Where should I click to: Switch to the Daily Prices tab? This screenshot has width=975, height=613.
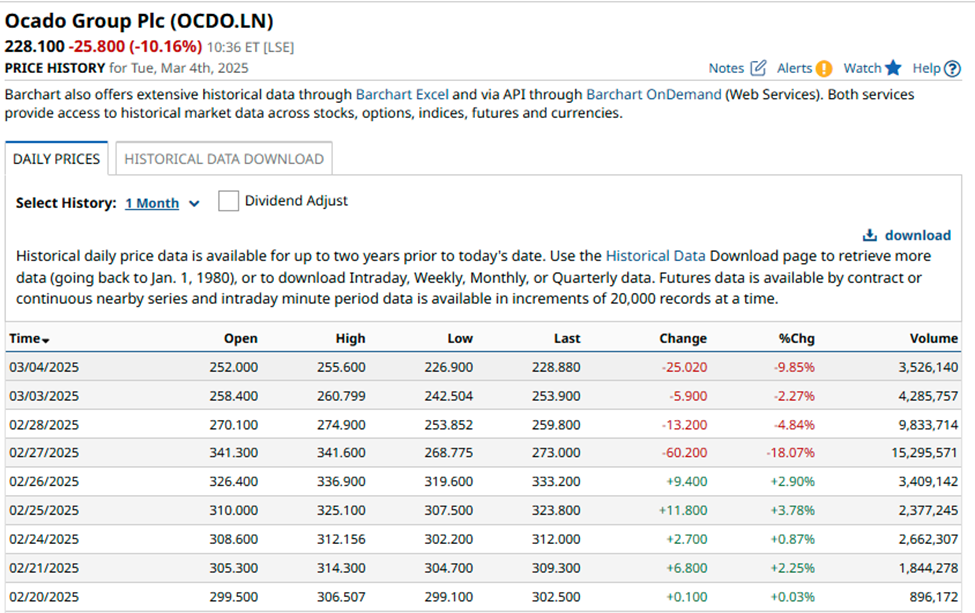56,159
